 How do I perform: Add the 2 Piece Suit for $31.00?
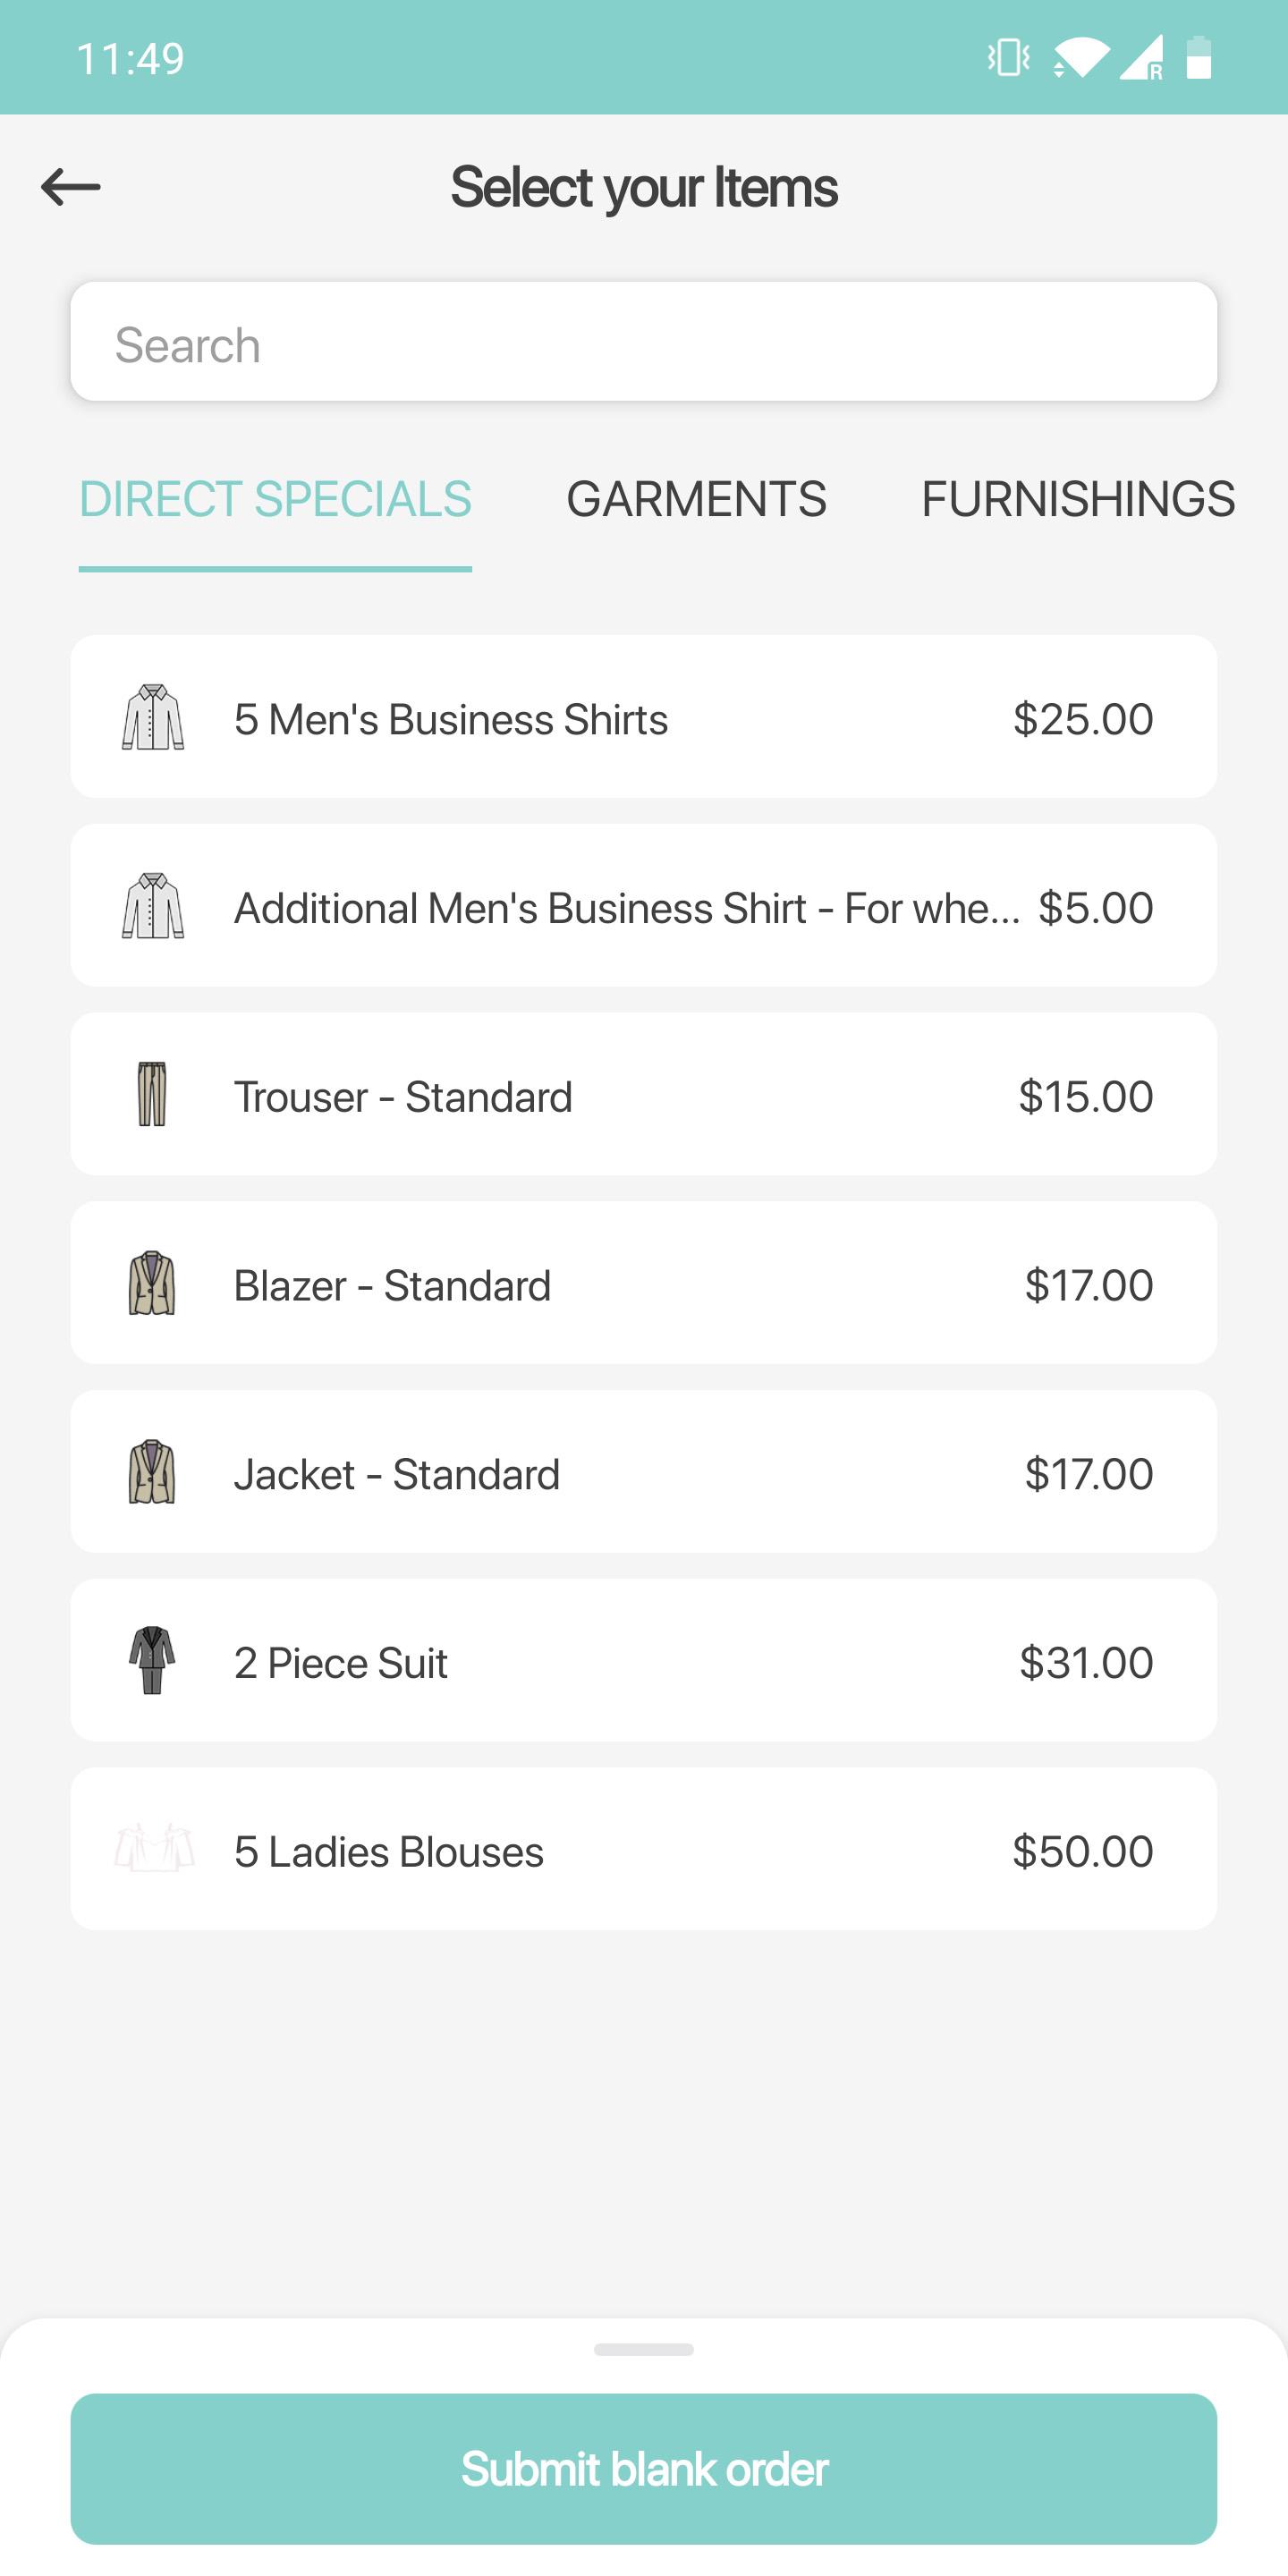coord(1085,1663)
